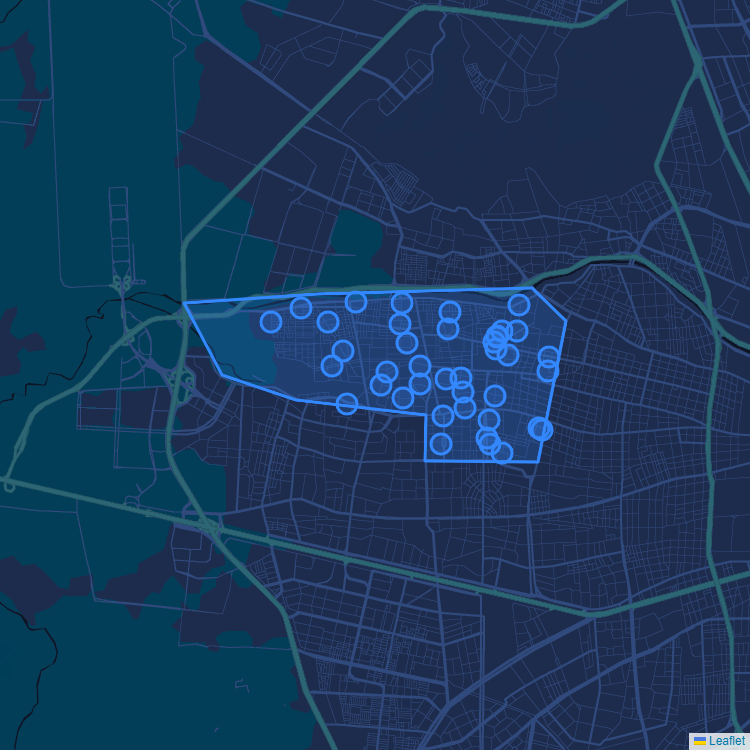750x750 pixels.
Task: Click the circle marker nearest the polygon's northeast corner
Action: (x=519, y=305)
